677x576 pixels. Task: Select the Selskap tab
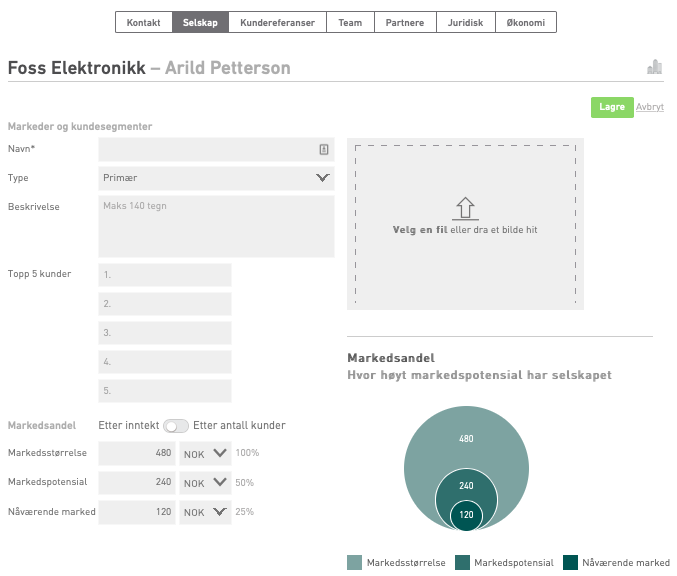(x=200, y=22)
